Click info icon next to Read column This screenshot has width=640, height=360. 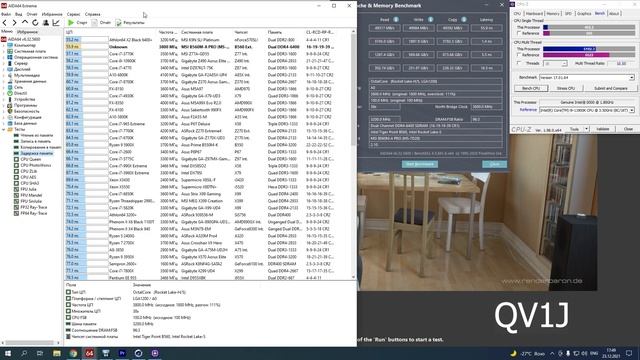point(396,19)
